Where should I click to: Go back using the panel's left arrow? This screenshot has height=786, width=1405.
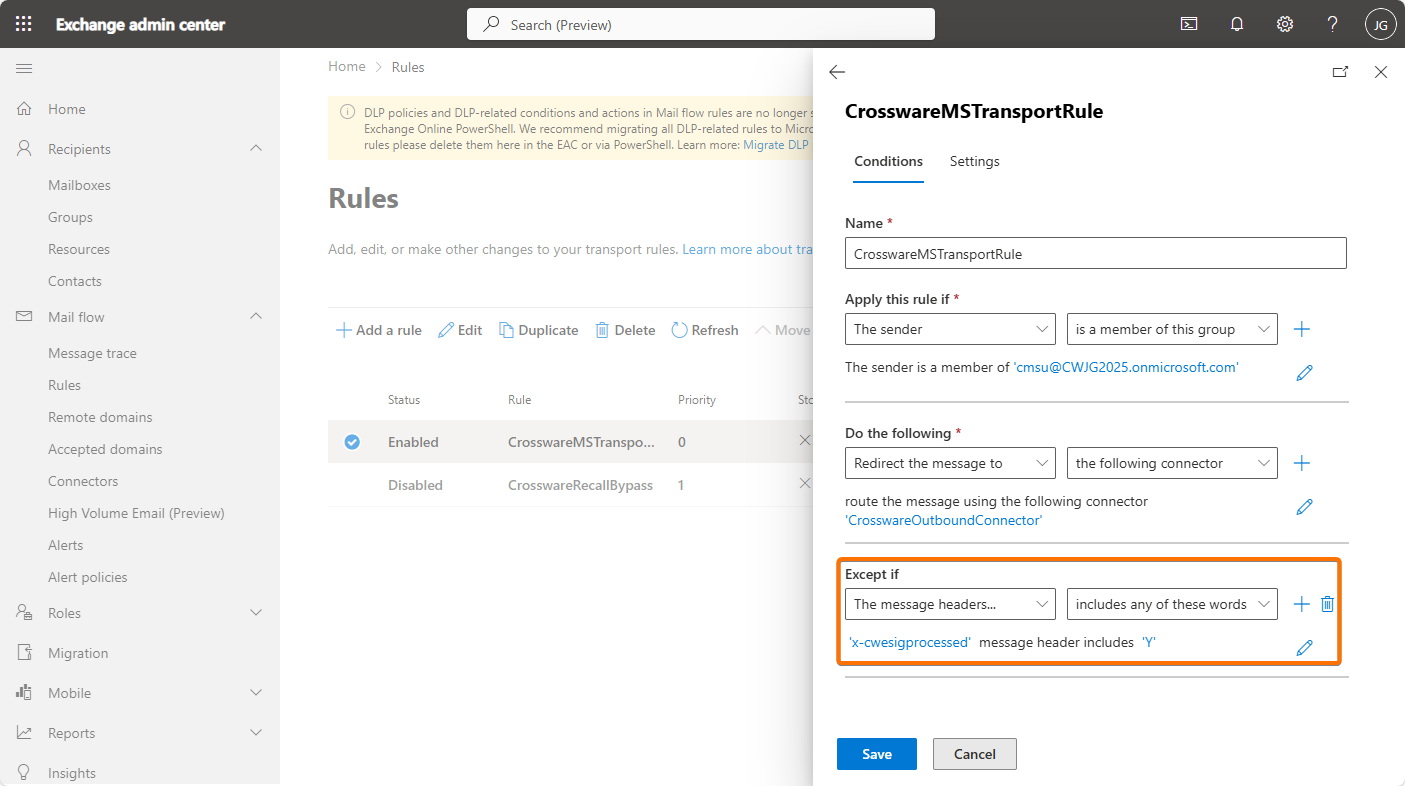point(837,72)
